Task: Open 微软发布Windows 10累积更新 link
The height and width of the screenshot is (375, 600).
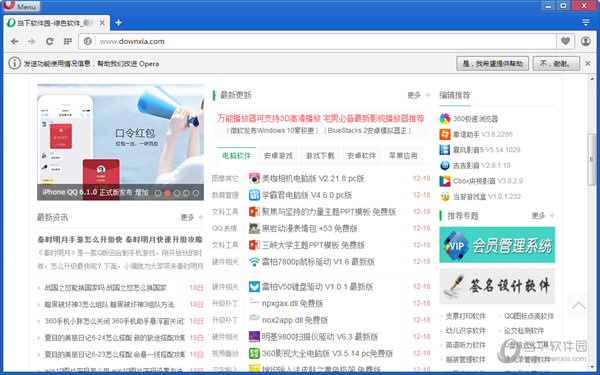Action: pos(272,131)
